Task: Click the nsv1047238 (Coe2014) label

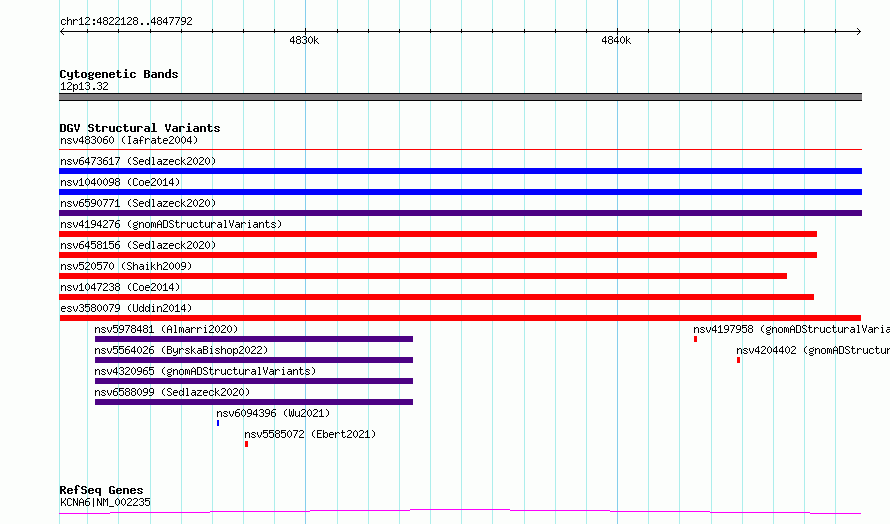Action: coord(120,287)
